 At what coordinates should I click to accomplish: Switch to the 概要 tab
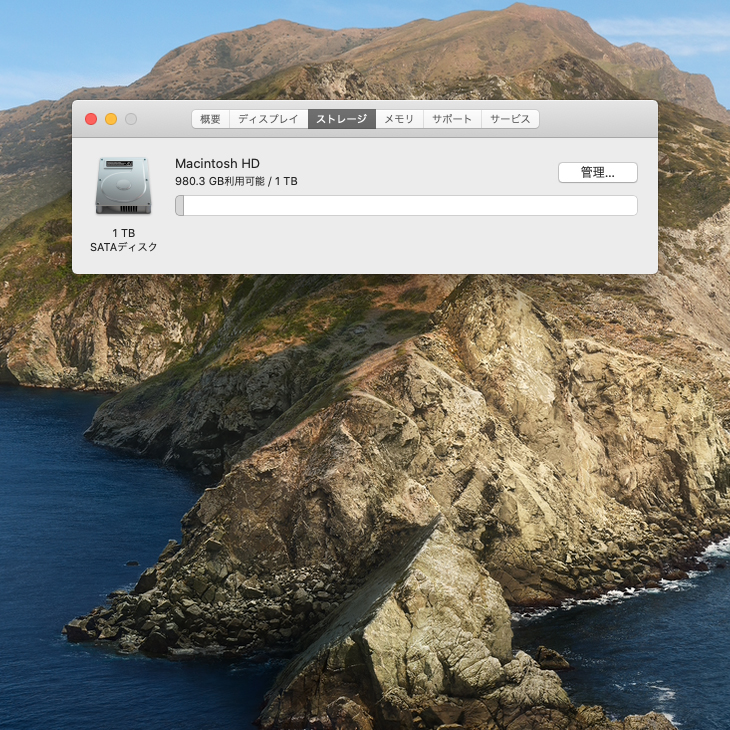210,119
